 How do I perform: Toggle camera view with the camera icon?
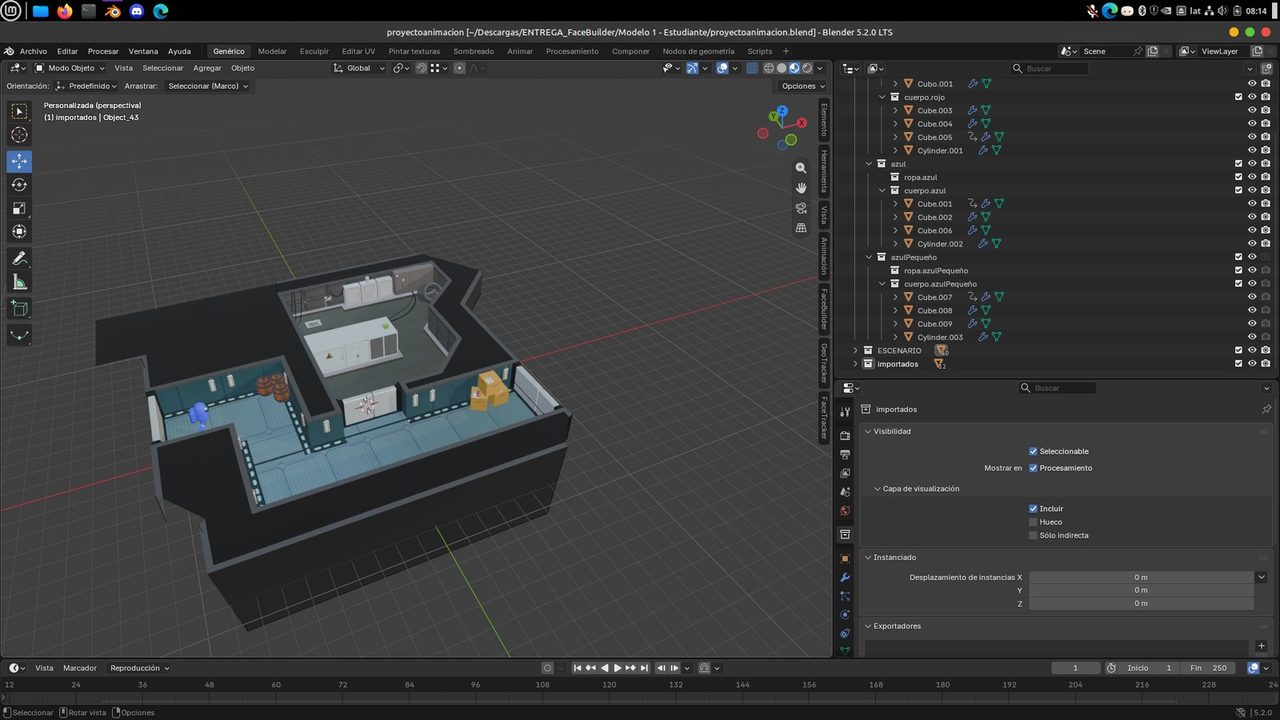[801, 208]
